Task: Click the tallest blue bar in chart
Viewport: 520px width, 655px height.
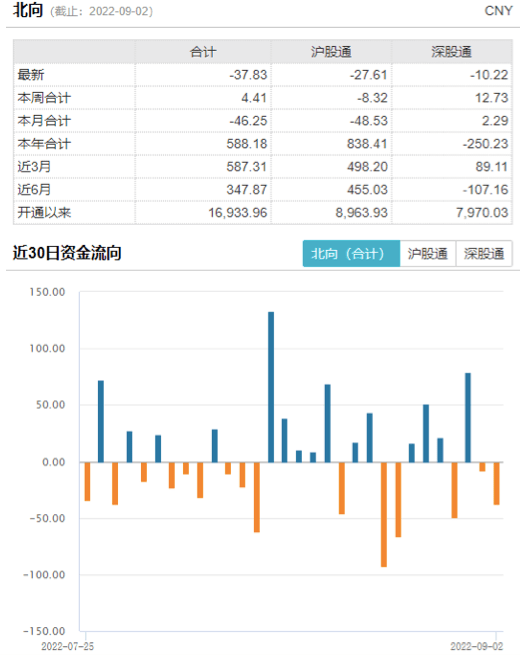Action: pyautogui.click(x=271, y=387)
